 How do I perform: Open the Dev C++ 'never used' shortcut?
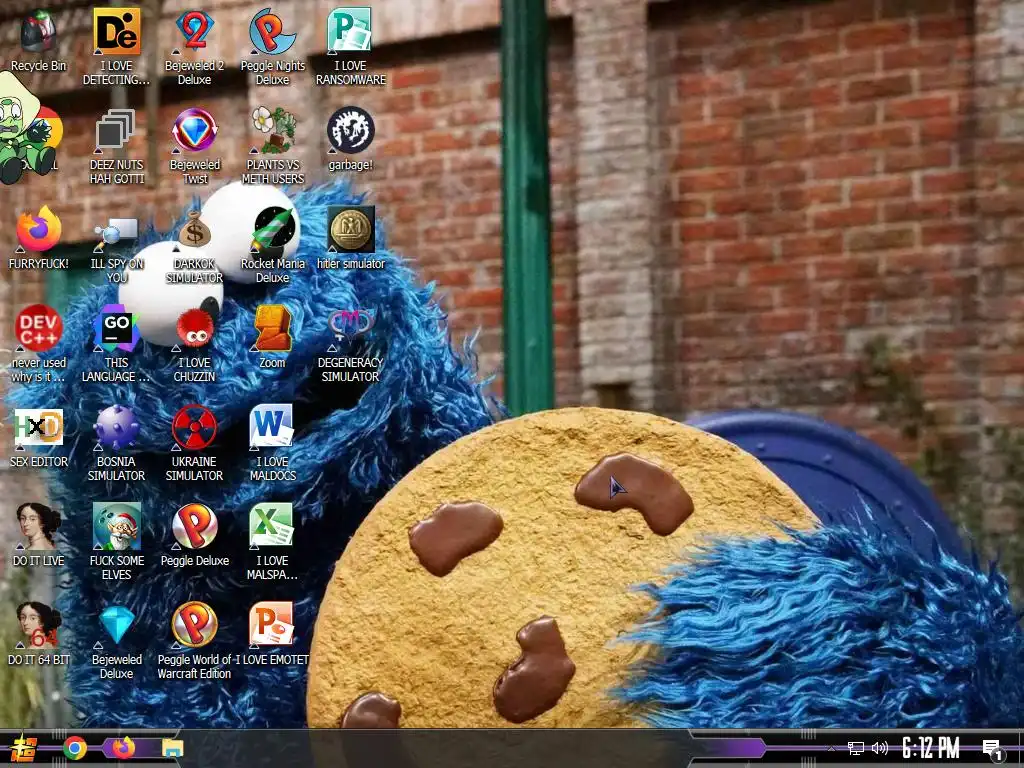tap(39, 328)
